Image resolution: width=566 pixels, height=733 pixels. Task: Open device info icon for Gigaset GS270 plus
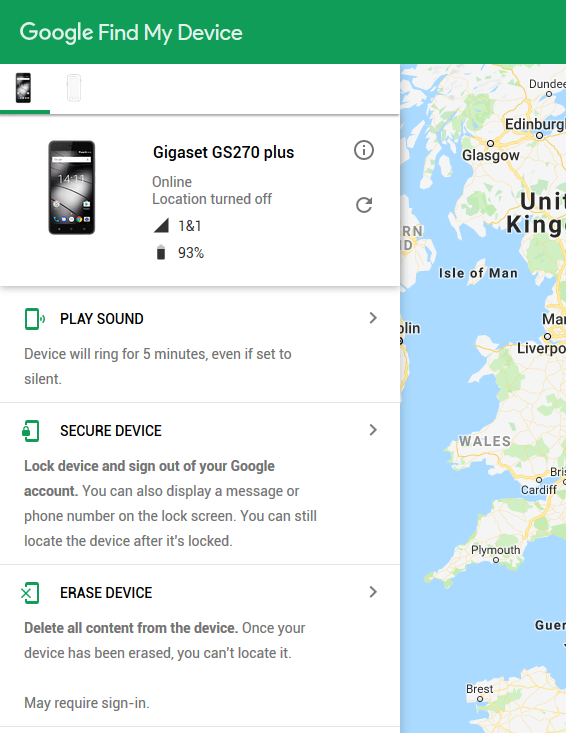364,151
